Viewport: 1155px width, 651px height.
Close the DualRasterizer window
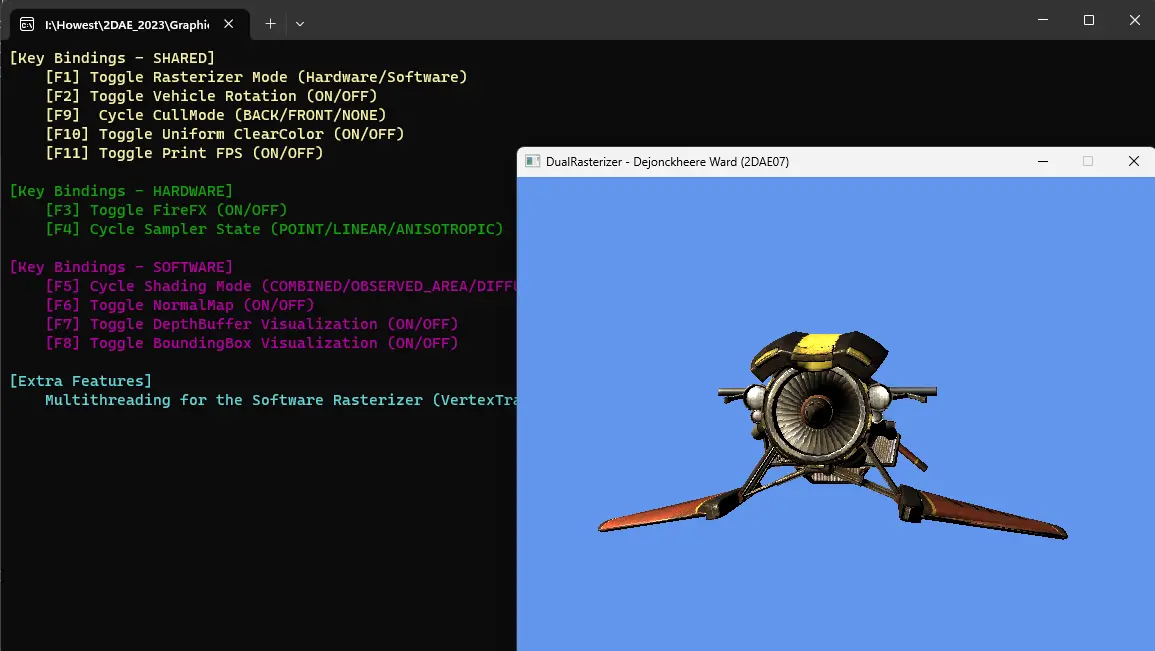click(1133, 161)
